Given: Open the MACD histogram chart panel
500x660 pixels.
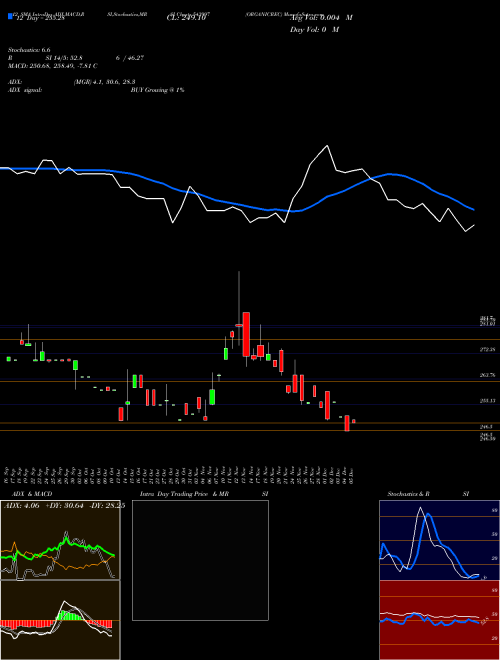Looking at the screenshot, I should click(x=60, y=620).
